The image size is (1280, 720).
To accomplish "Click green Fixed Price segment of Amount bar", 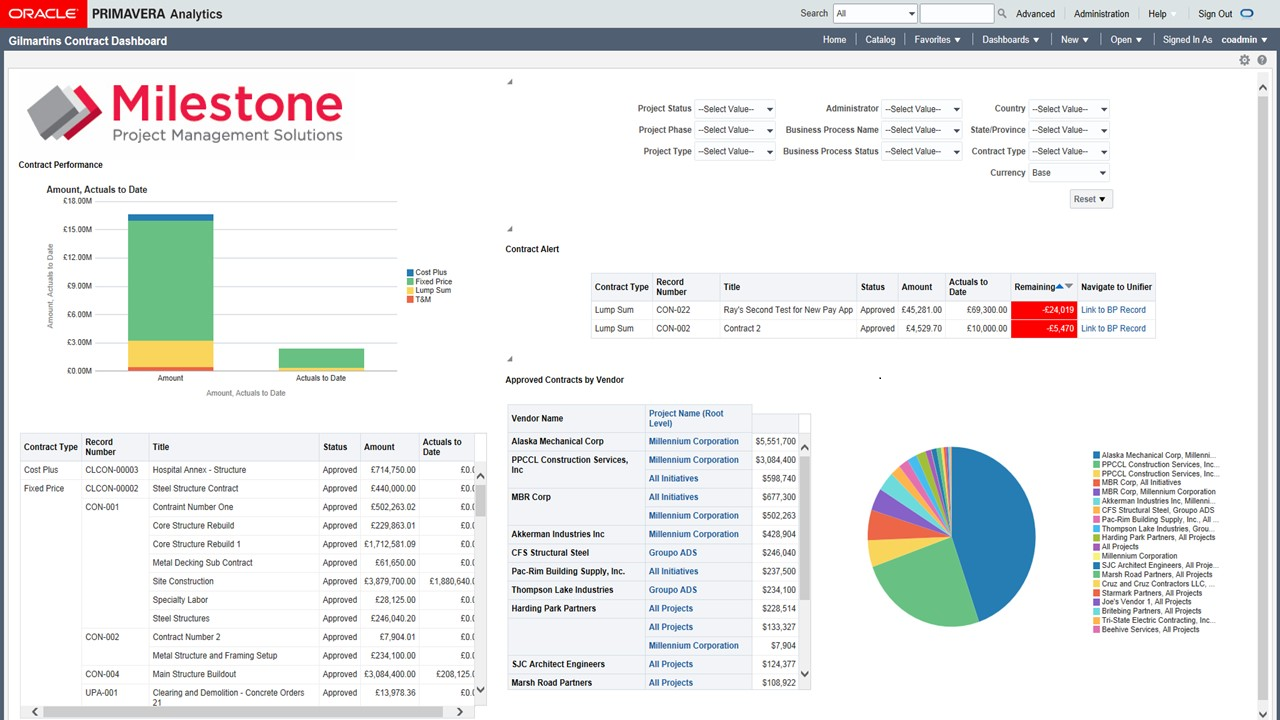I will coord(170,280).
